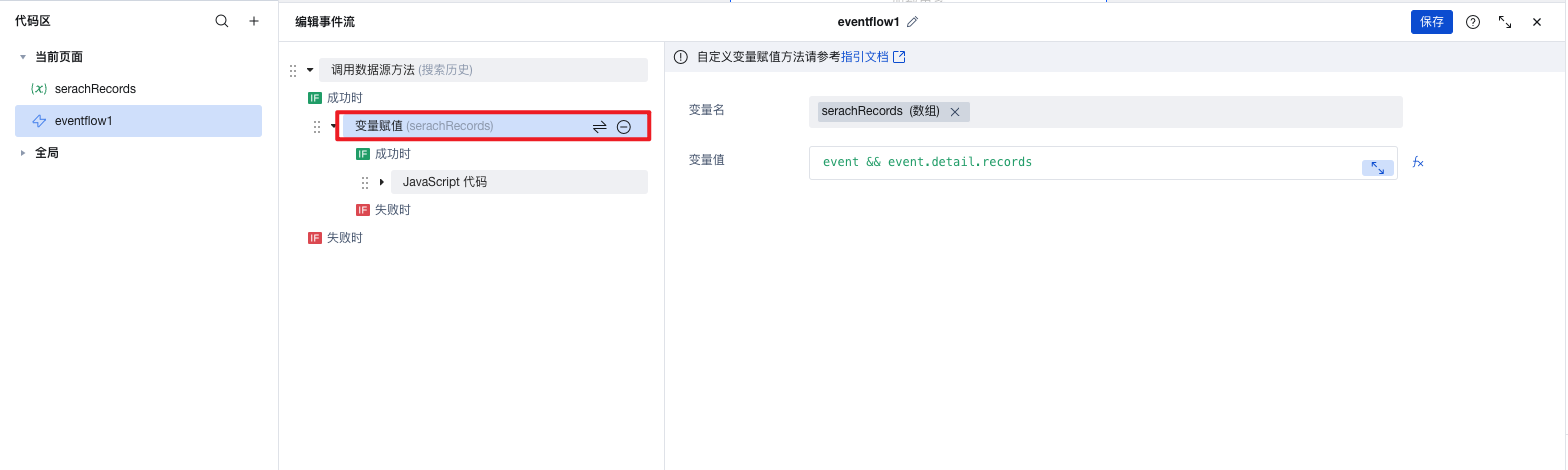Screen dimensions: 1568x470
Task: Edit eventflow1 name with pencil icon
Action: tap(912, 22)
